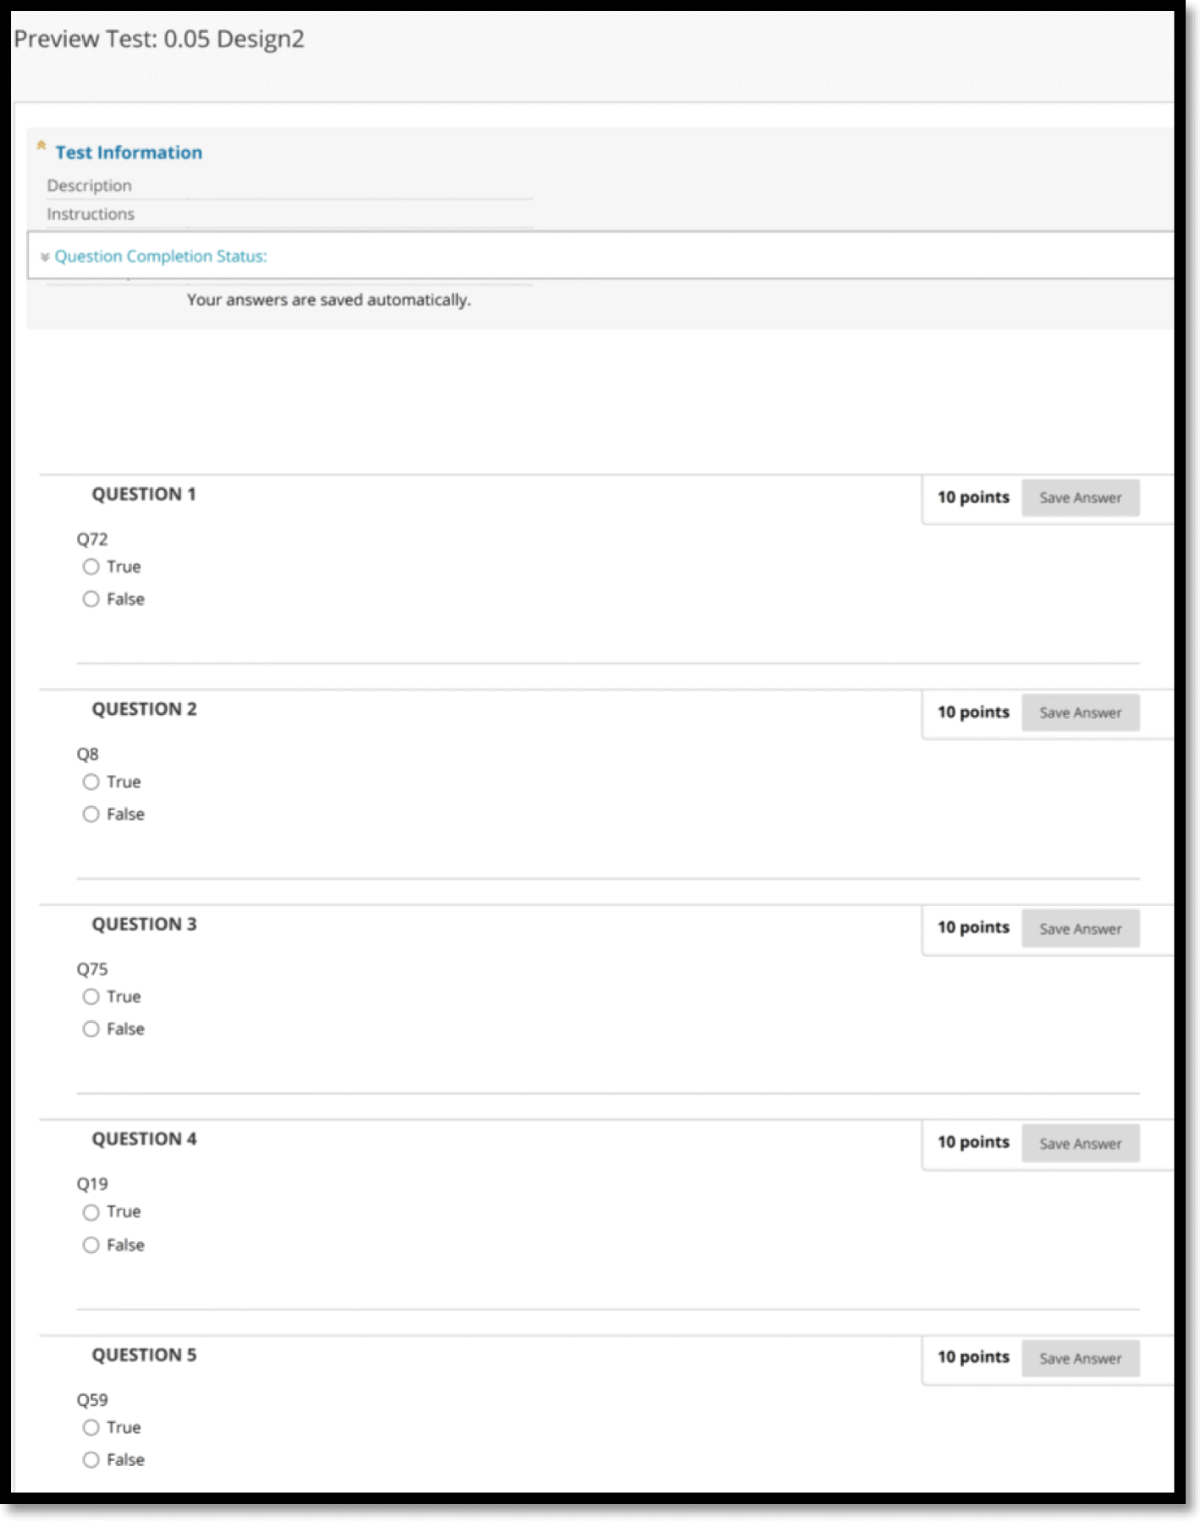Screen dimensions: 1200x1521
Task: Open the Question Completion Status link
Action: point(161,257)
